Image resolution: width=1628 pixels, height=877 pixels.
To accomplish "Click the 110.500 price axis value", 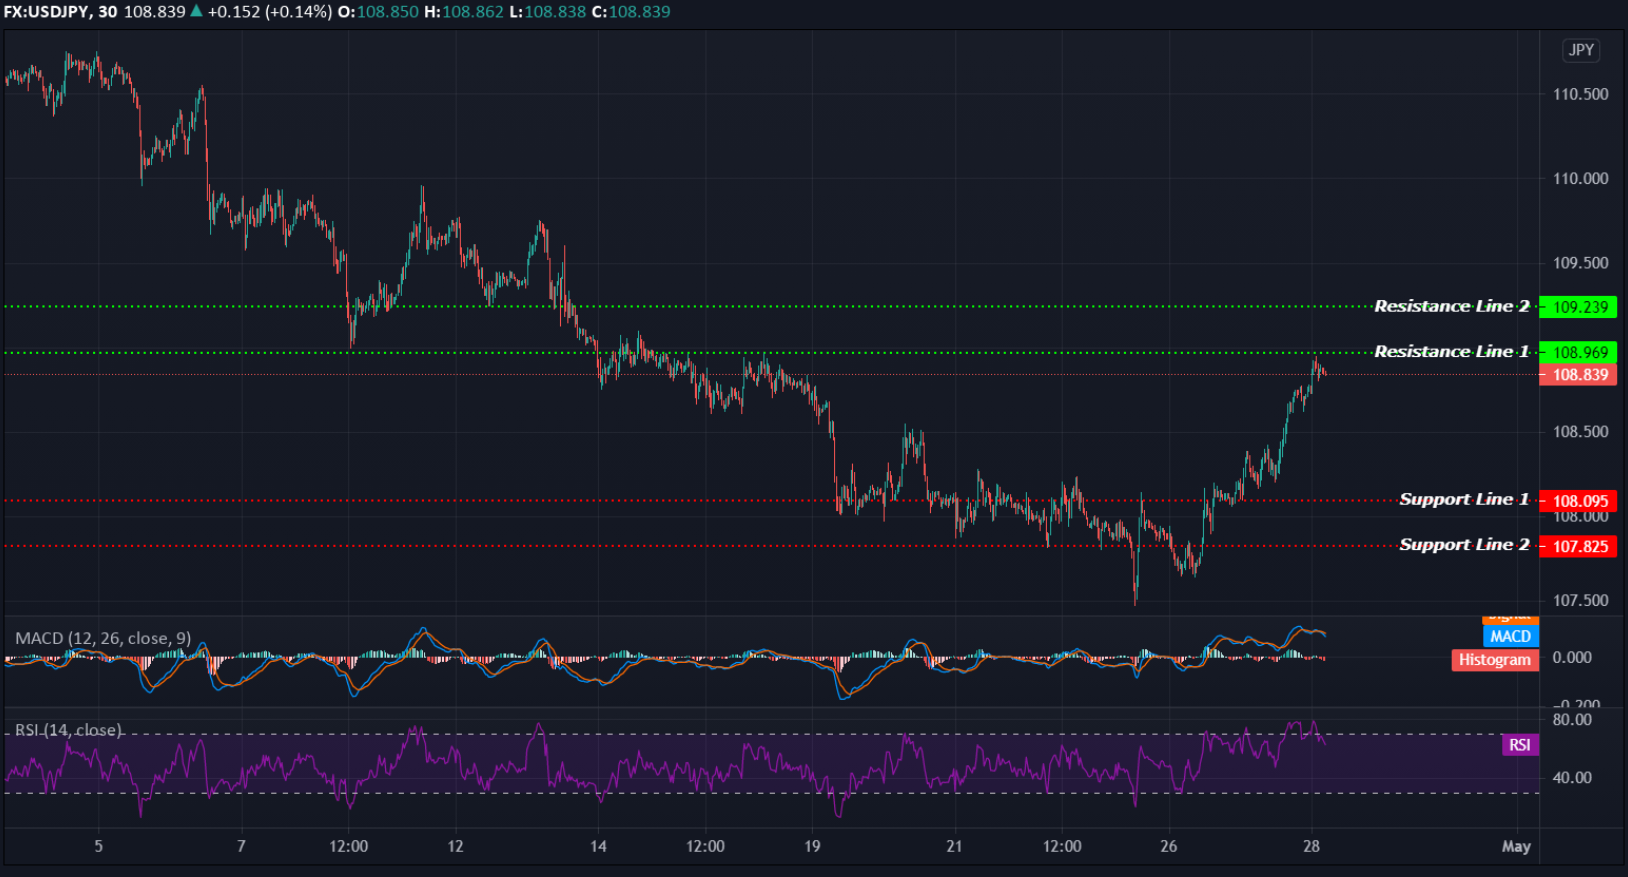I will pyautogui.click(x=1580, y=94).
